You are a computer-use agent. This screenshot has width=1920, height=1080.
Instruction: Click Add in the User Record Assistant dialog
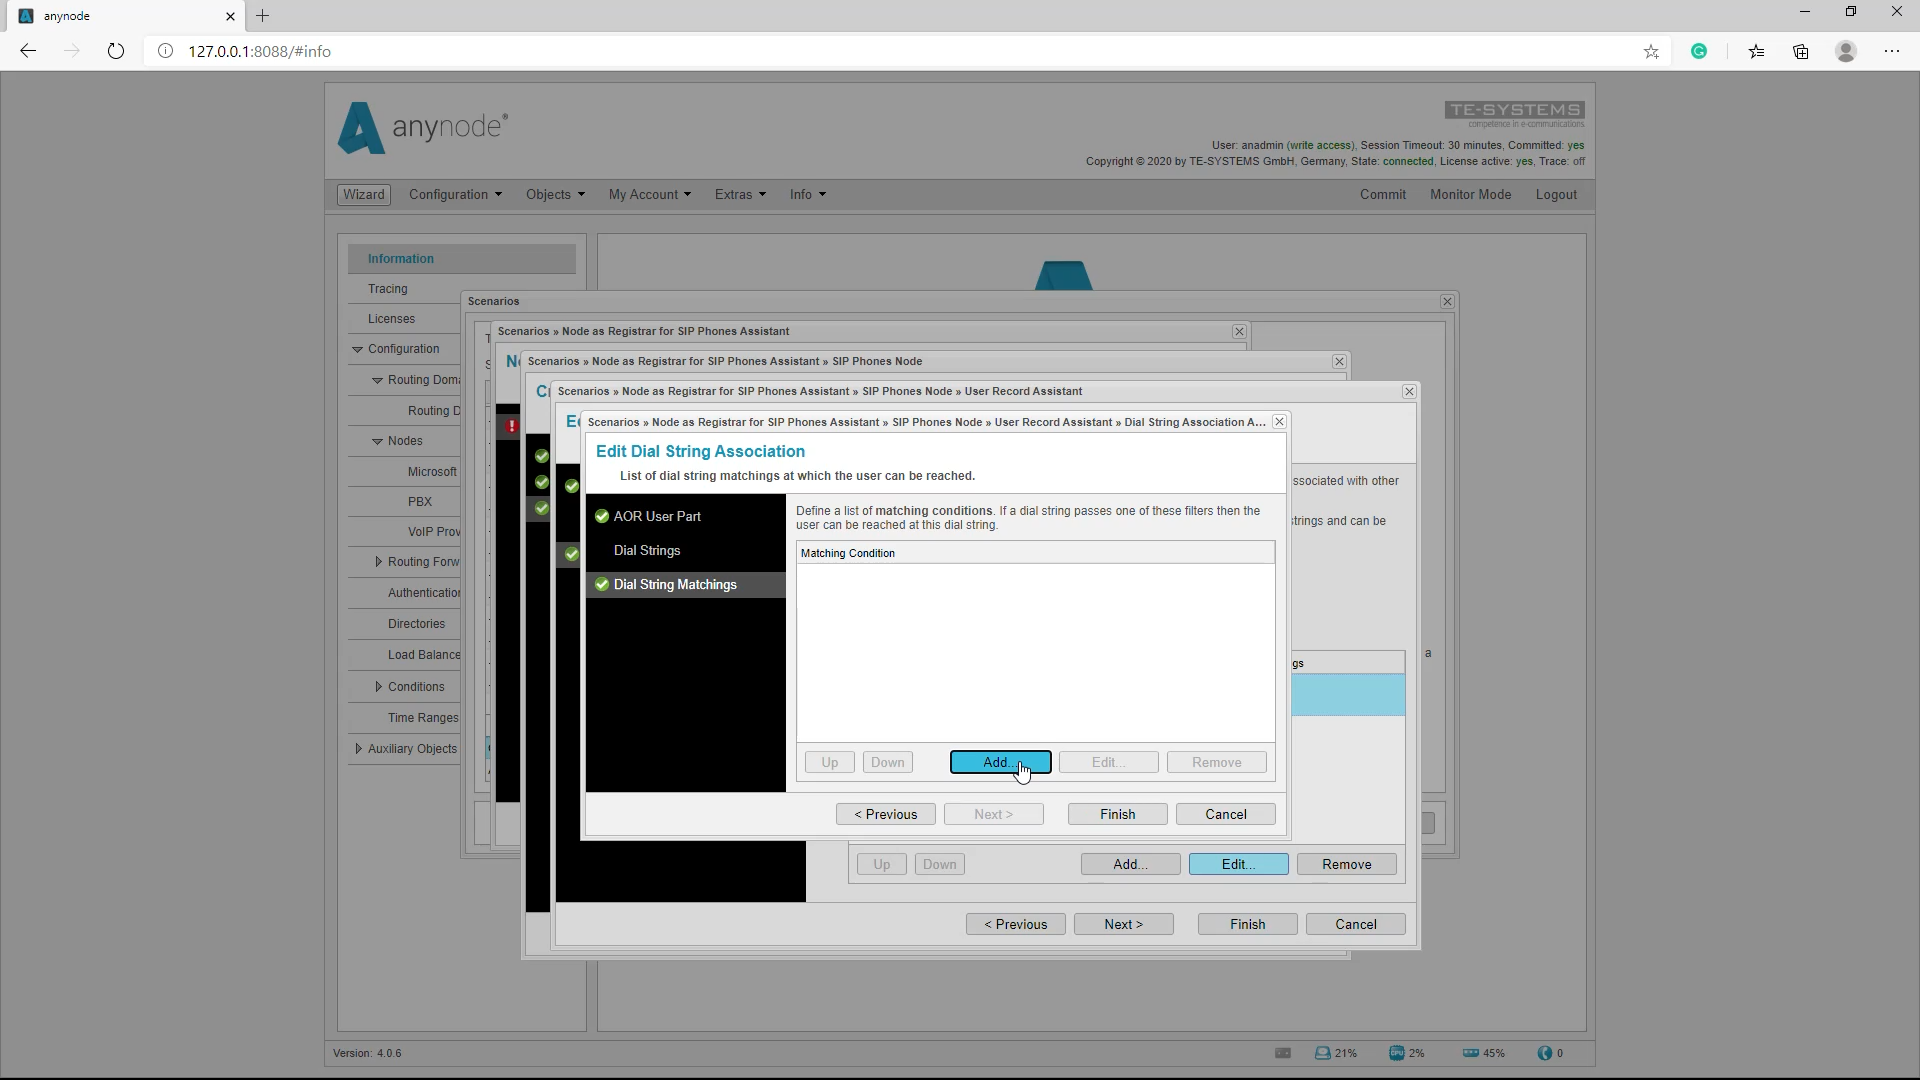tap(1130, 864)
